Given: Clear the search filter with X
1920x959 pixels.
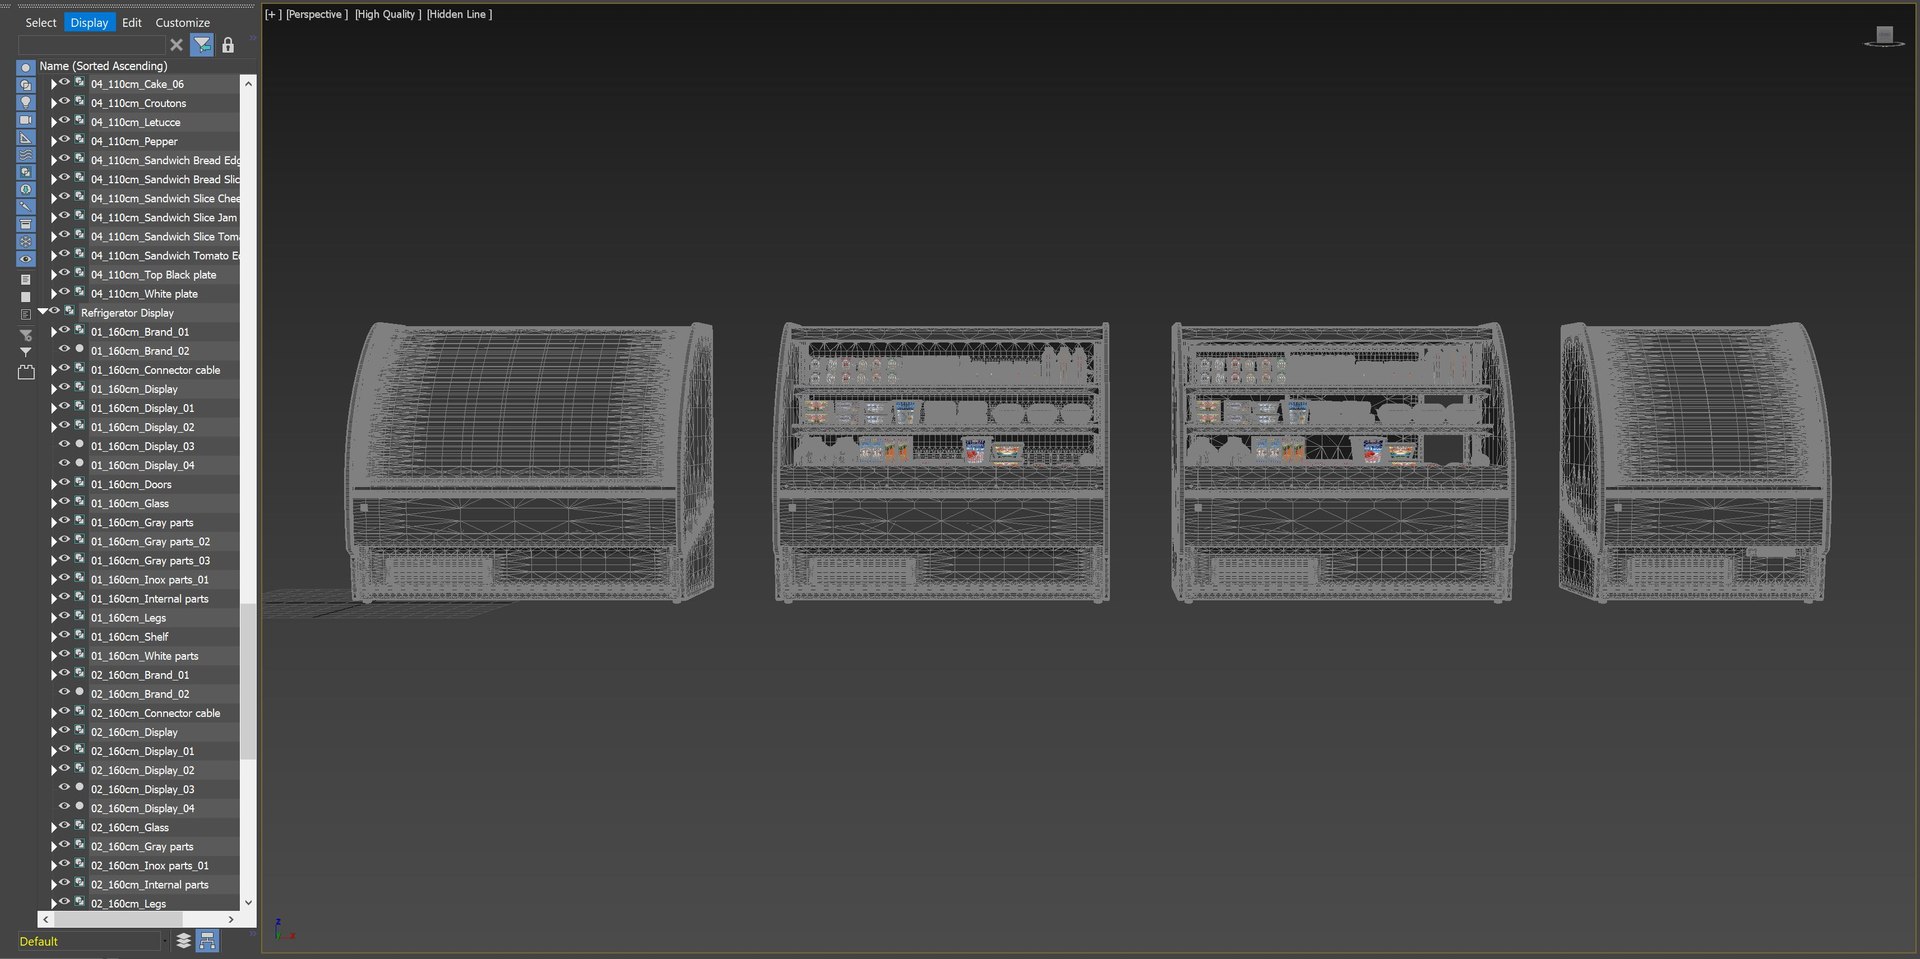Looking at the screenshot, I should pyautogui.click(x=176, y=45).
